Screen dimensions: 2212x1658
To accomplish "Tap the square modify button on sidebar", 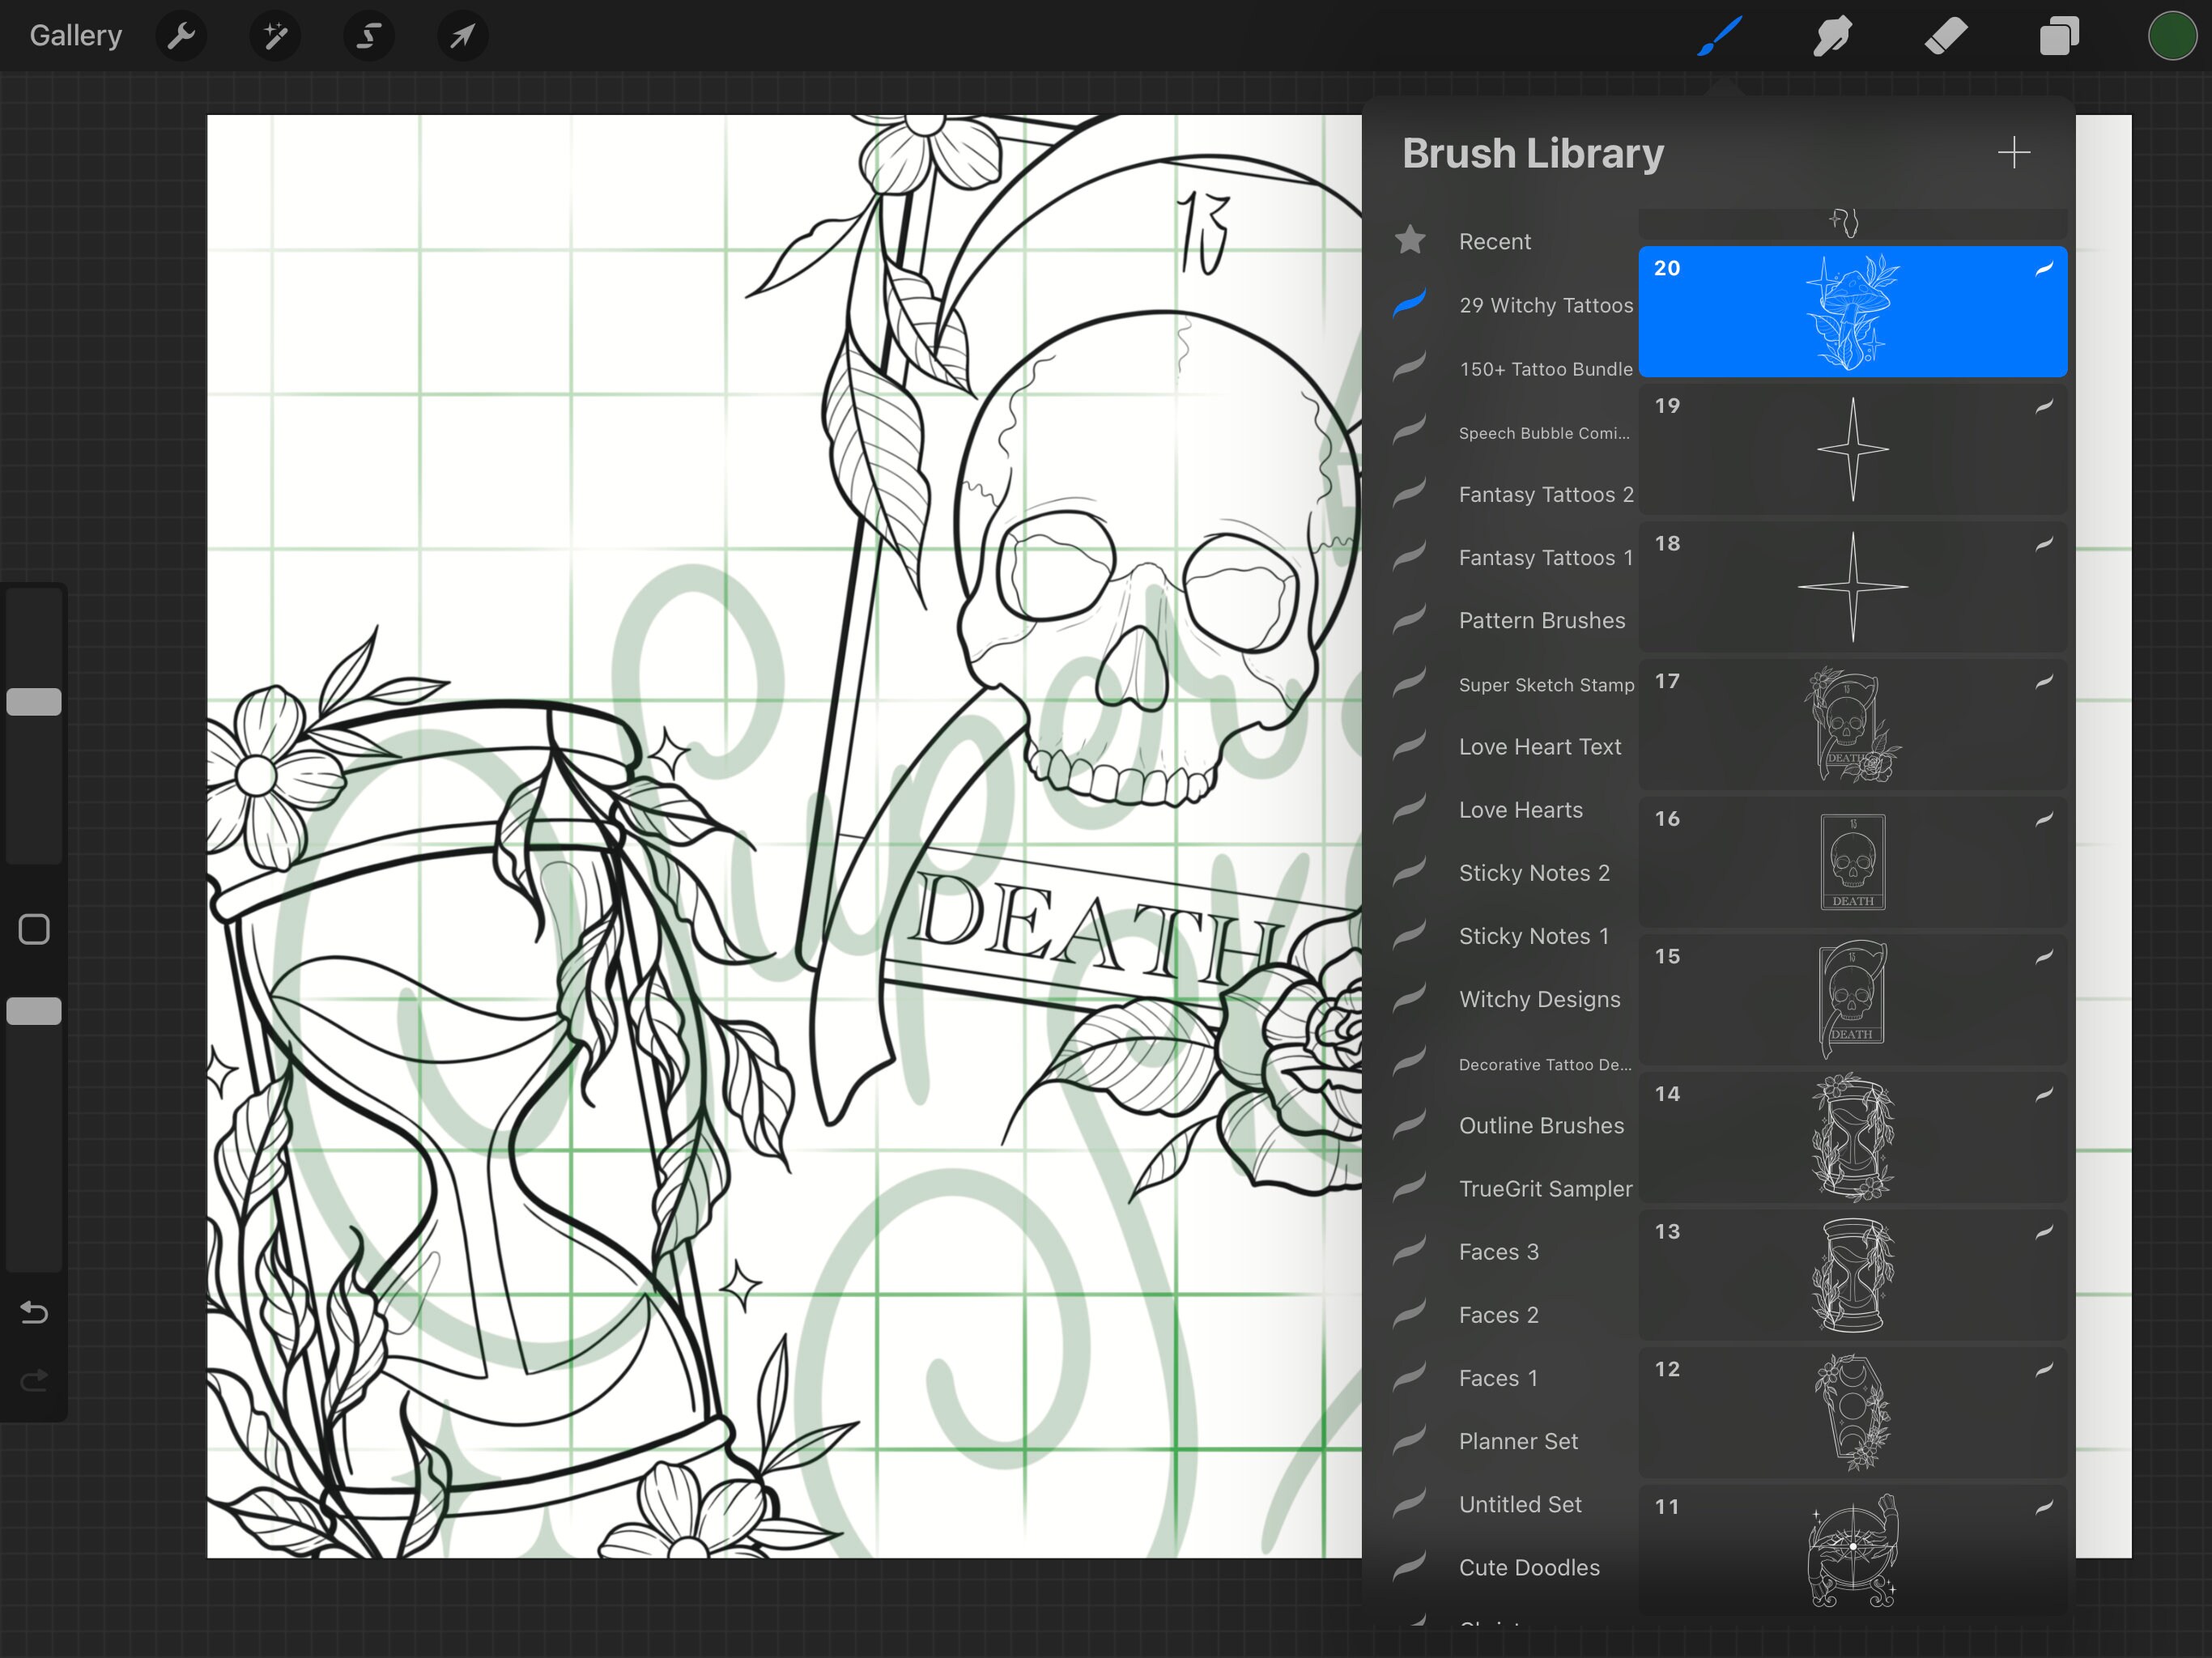I will point(34,930).
